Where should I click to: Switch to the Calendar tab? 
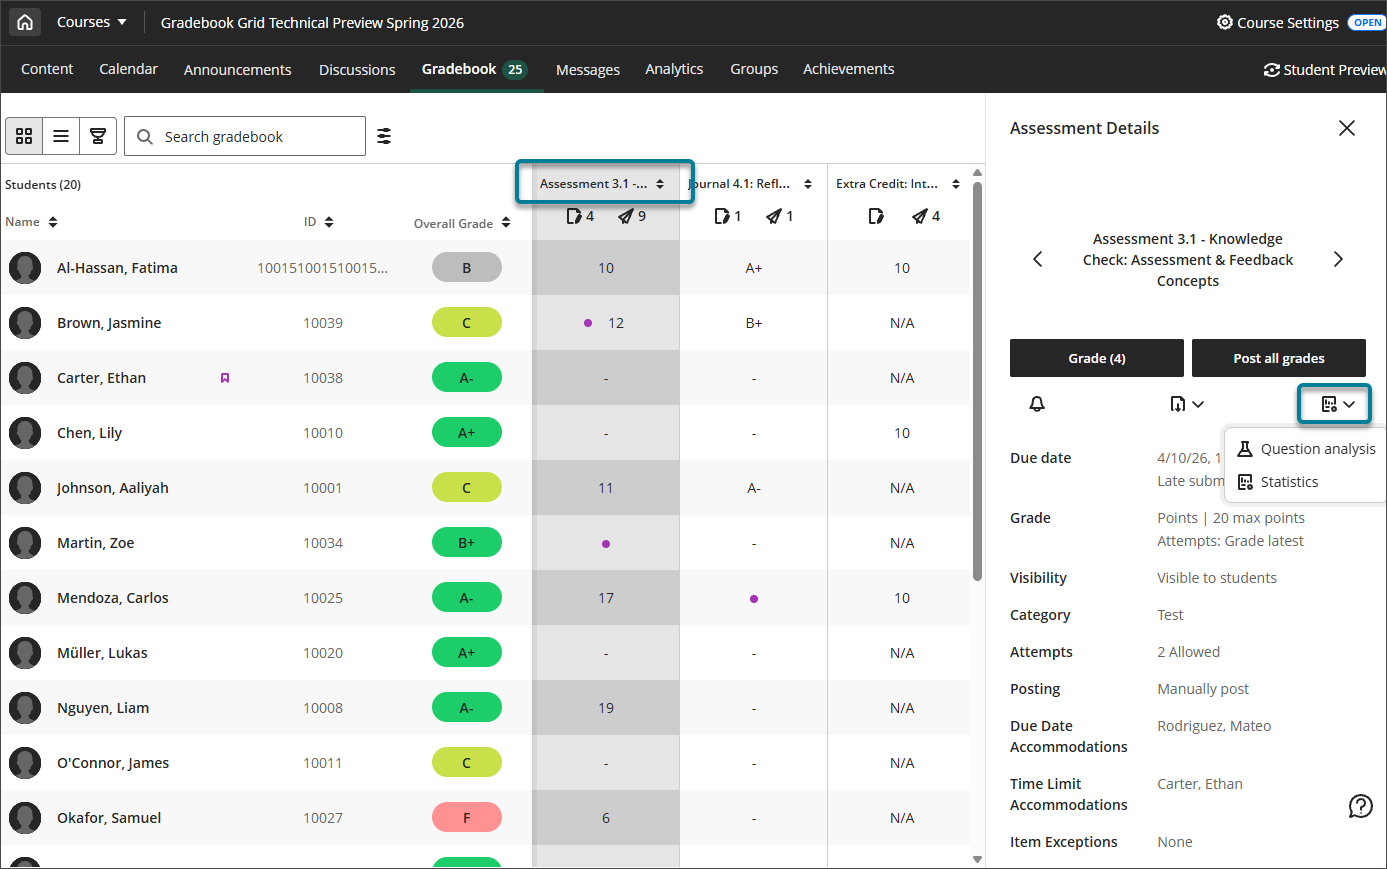[x=128, y=69]
